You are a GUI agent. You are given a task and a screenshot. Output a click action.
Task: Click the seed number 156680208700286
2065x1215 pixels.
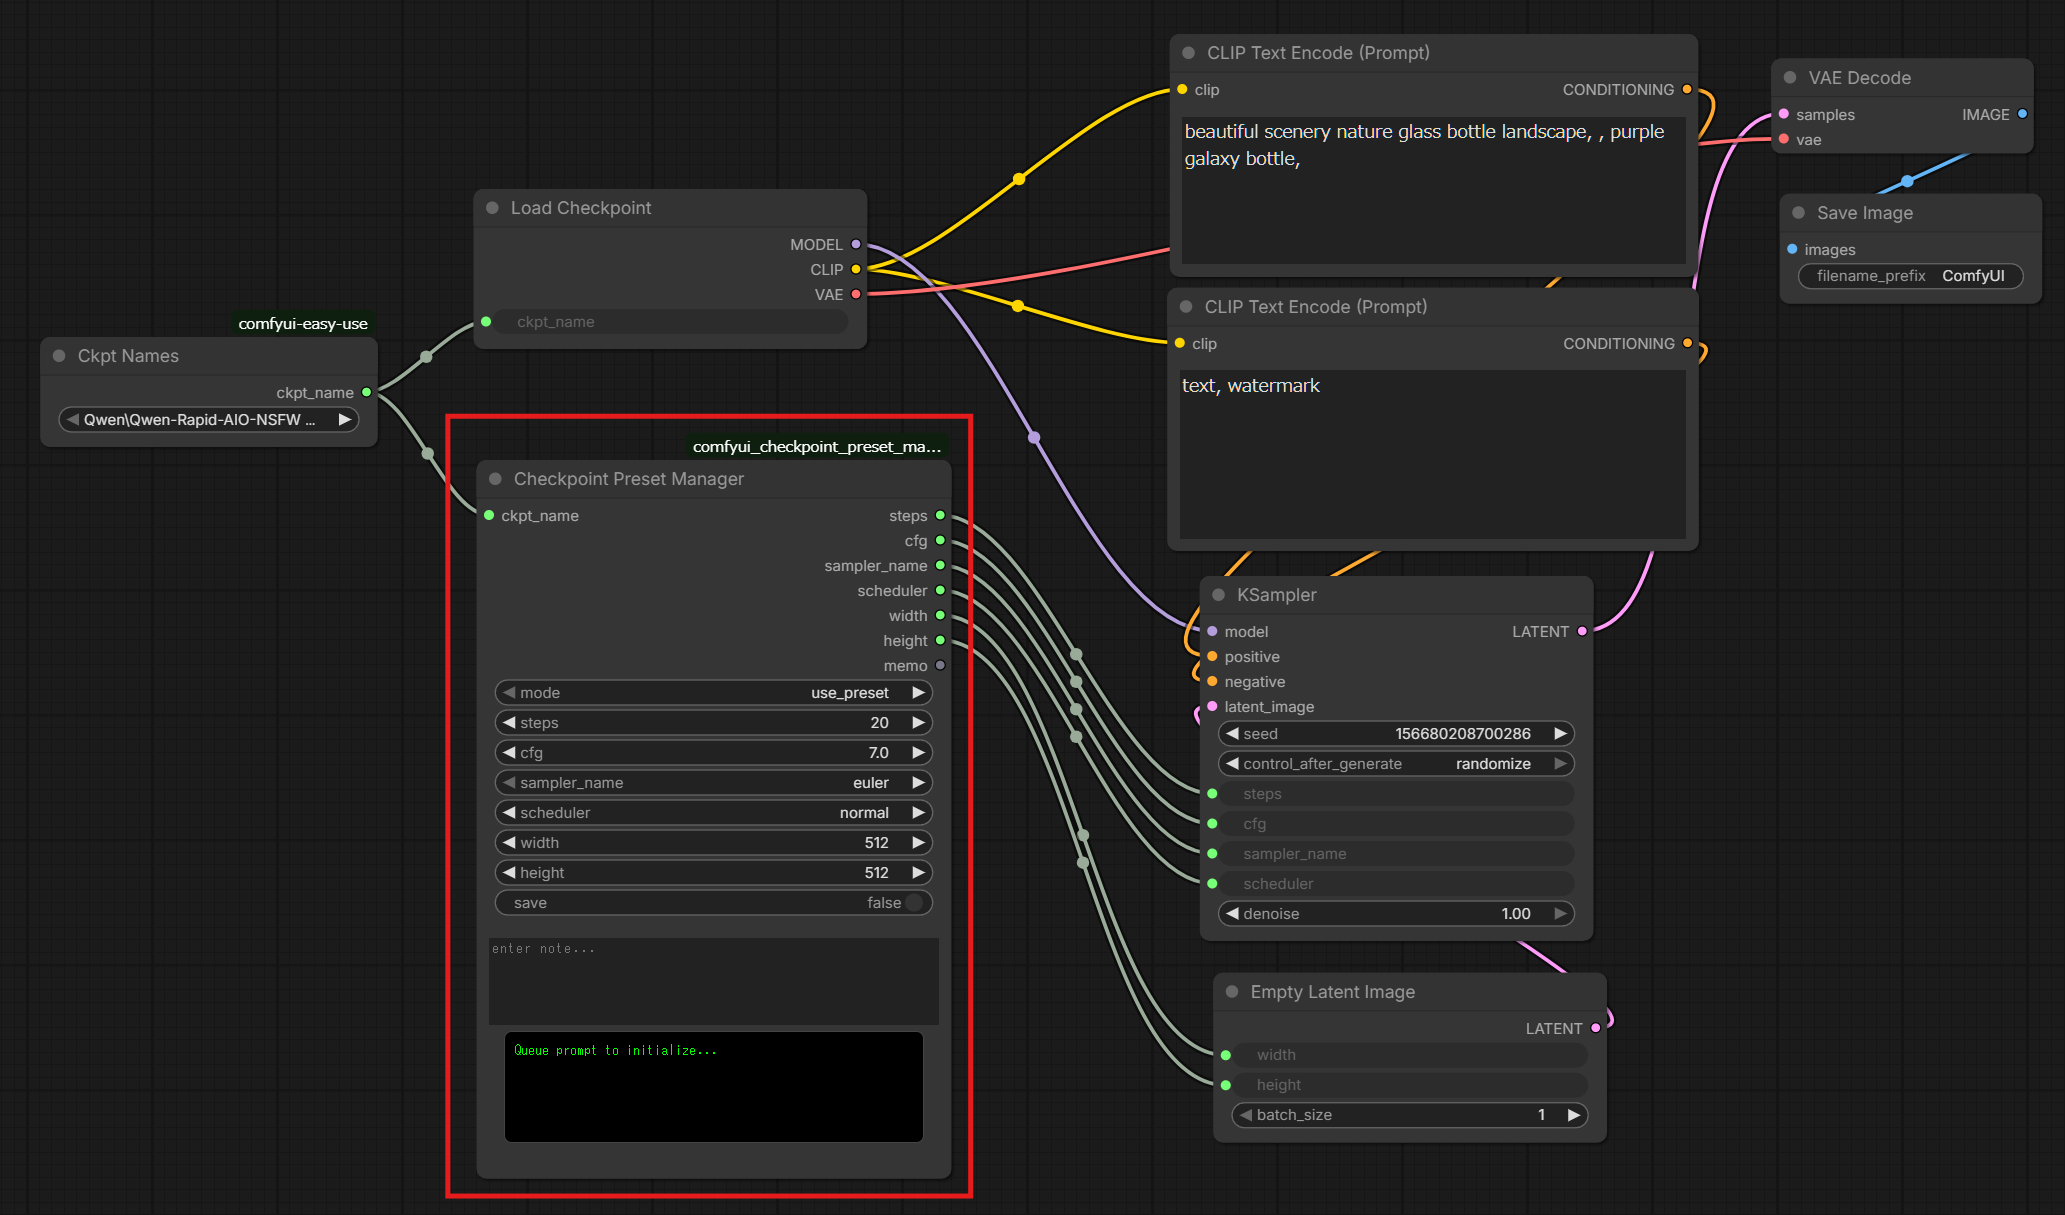click(x=1462, y=734)
